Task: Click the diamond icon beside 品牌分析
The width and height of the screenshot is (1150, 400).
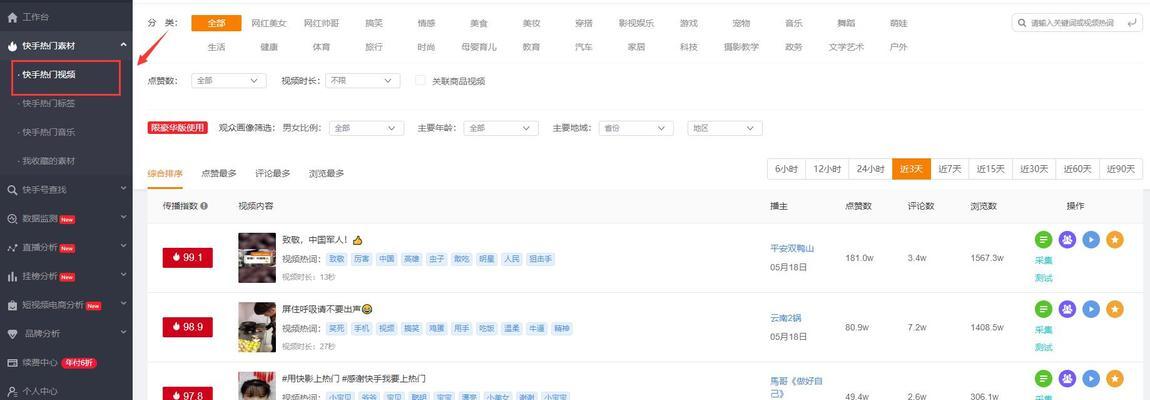Action: 12,334
